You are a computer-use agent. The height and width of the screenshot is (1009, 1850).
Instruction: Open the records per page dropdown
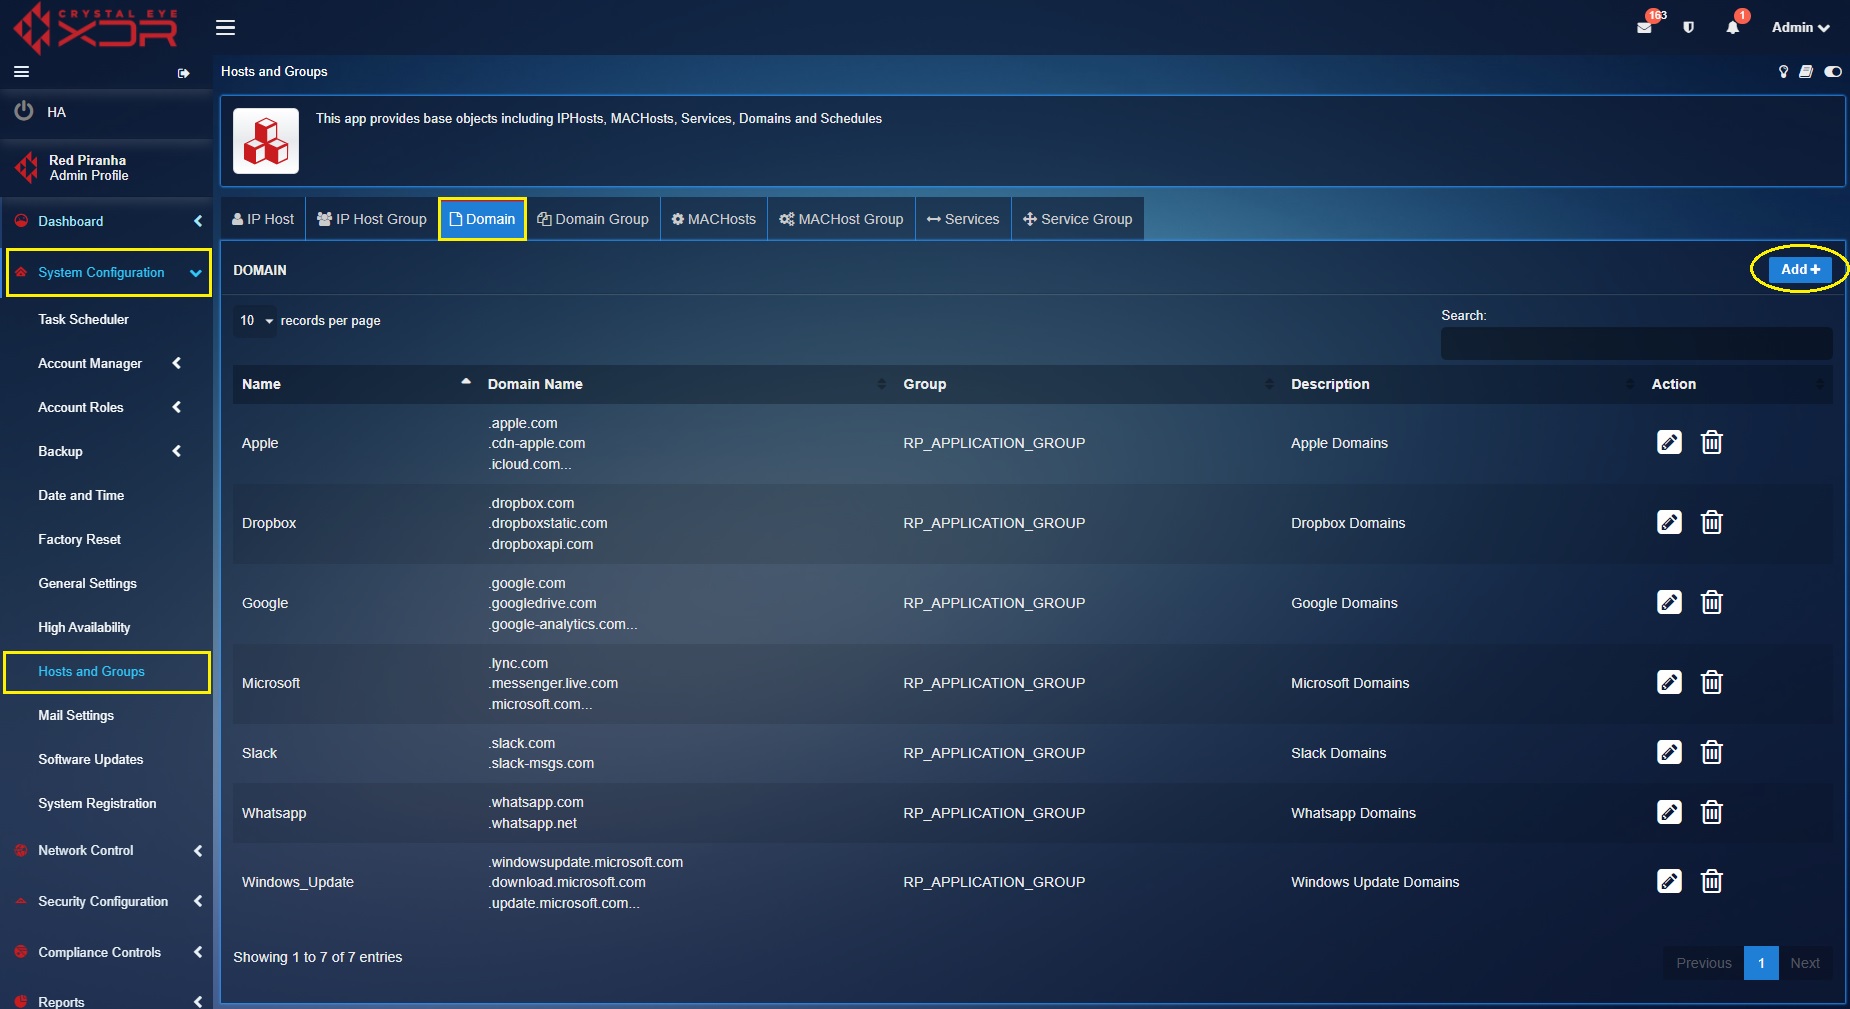pyautogui.click(x=255, y=321)
